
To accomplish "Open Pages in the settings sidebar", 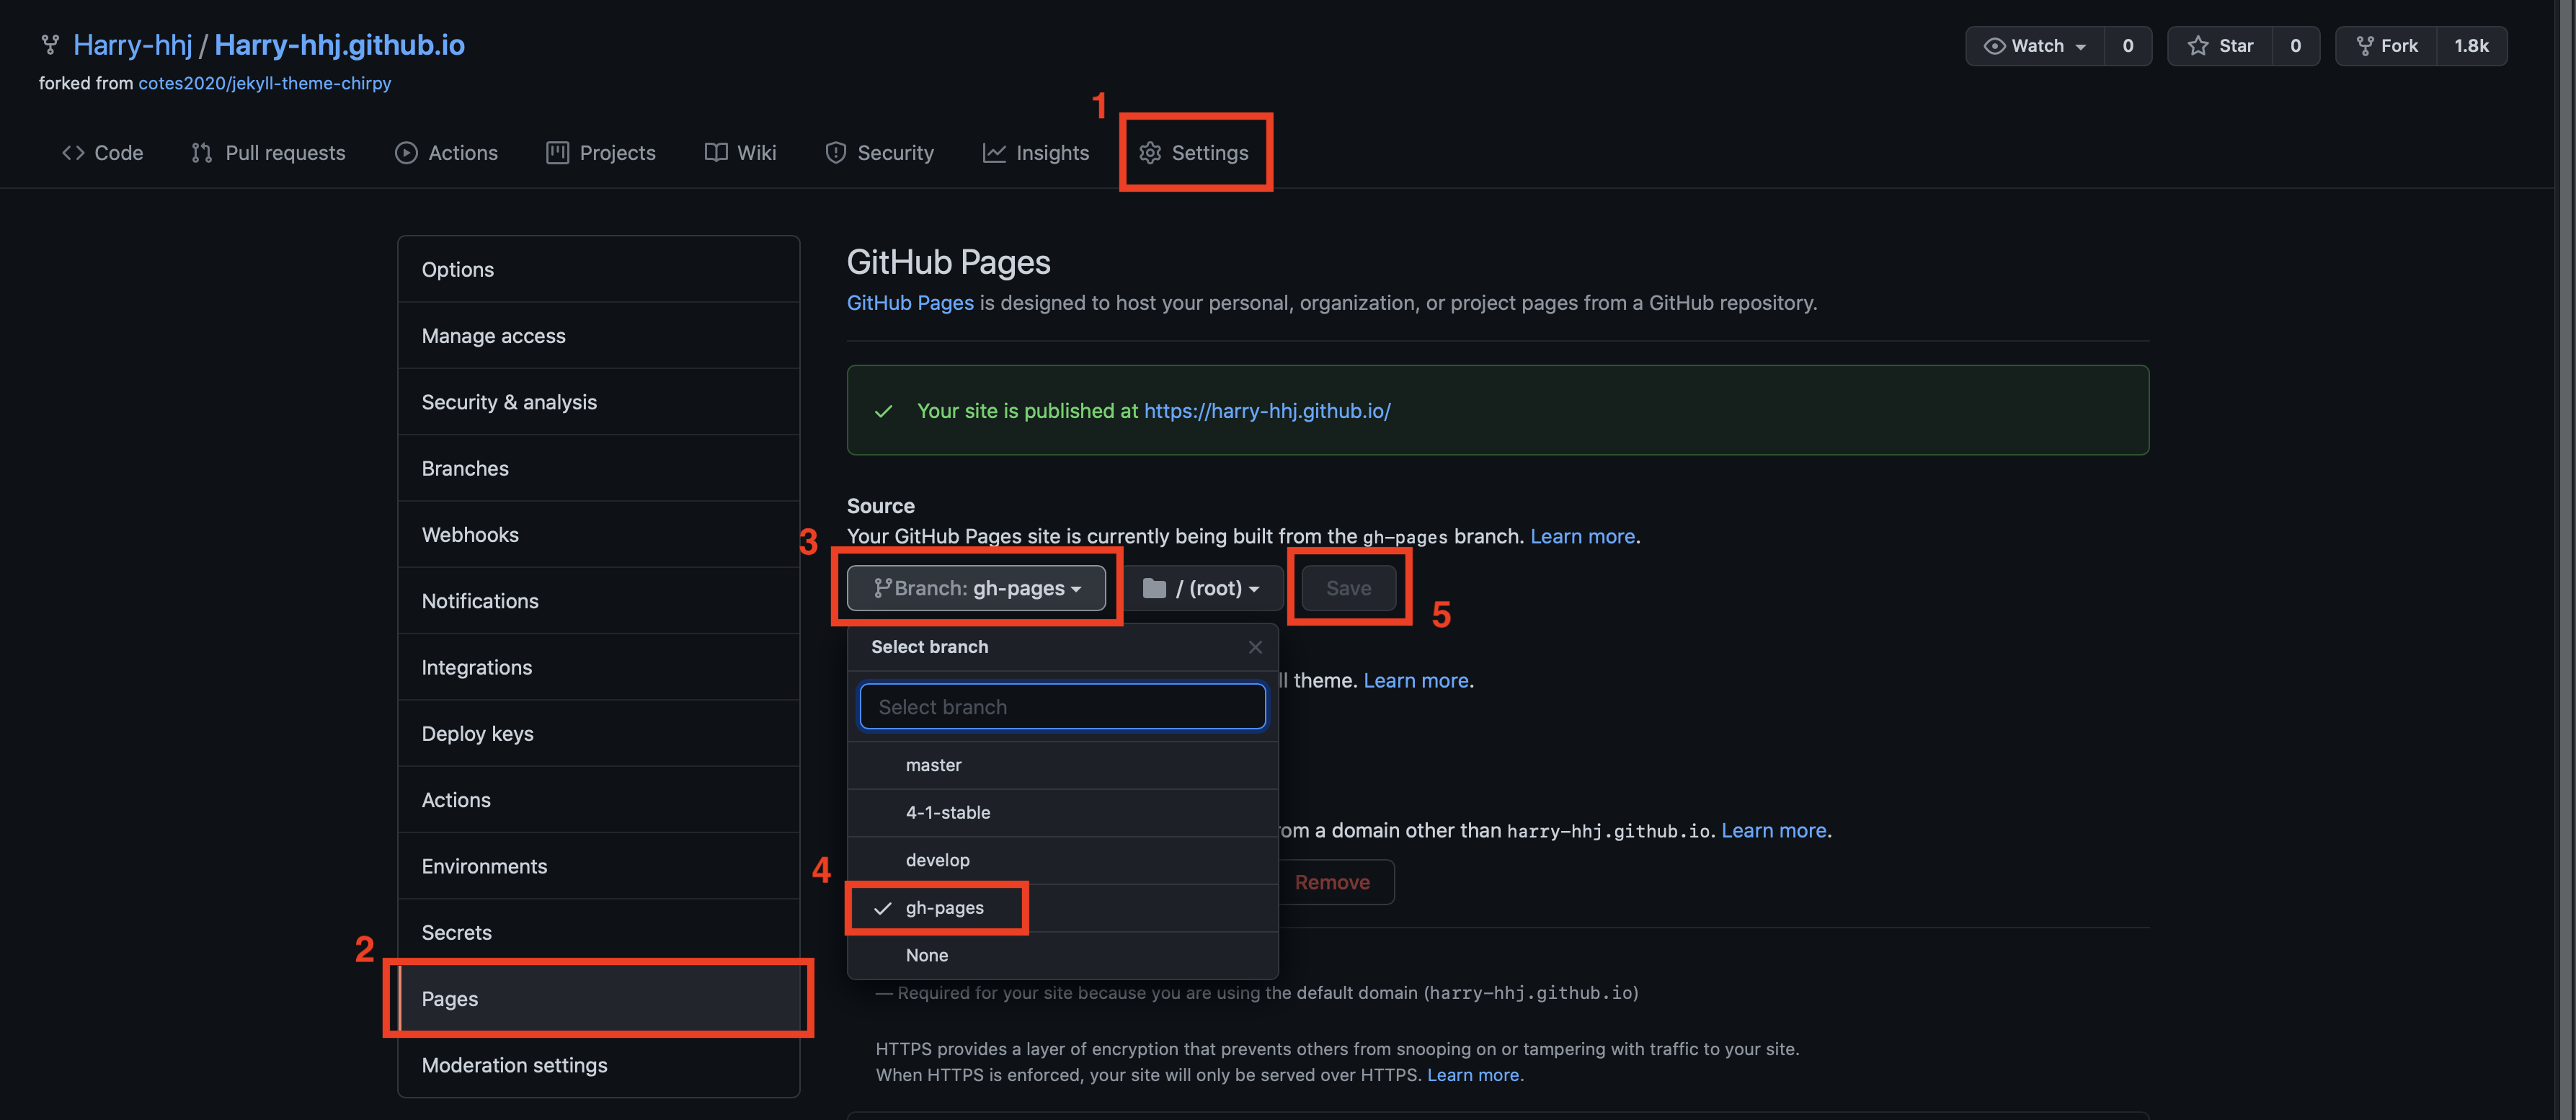I will click(450, 999).
